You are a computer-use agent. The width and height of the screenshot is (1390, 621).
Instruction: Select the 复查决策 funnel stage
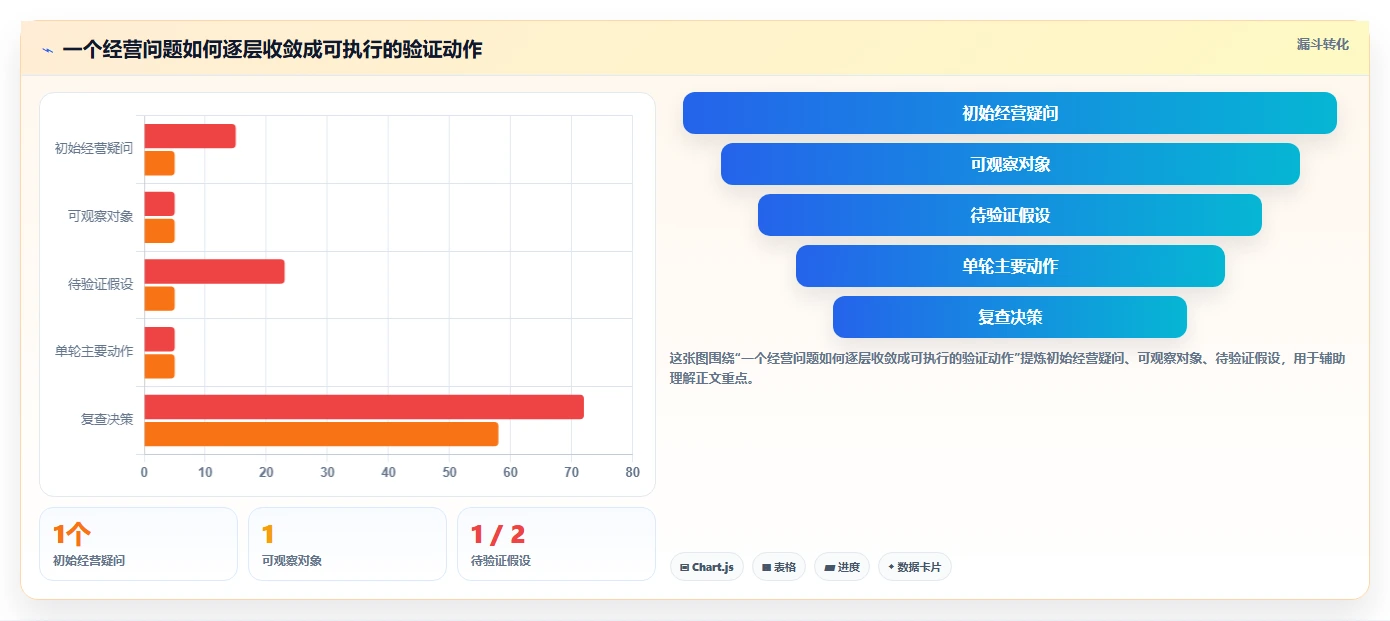pos(1010,317)
